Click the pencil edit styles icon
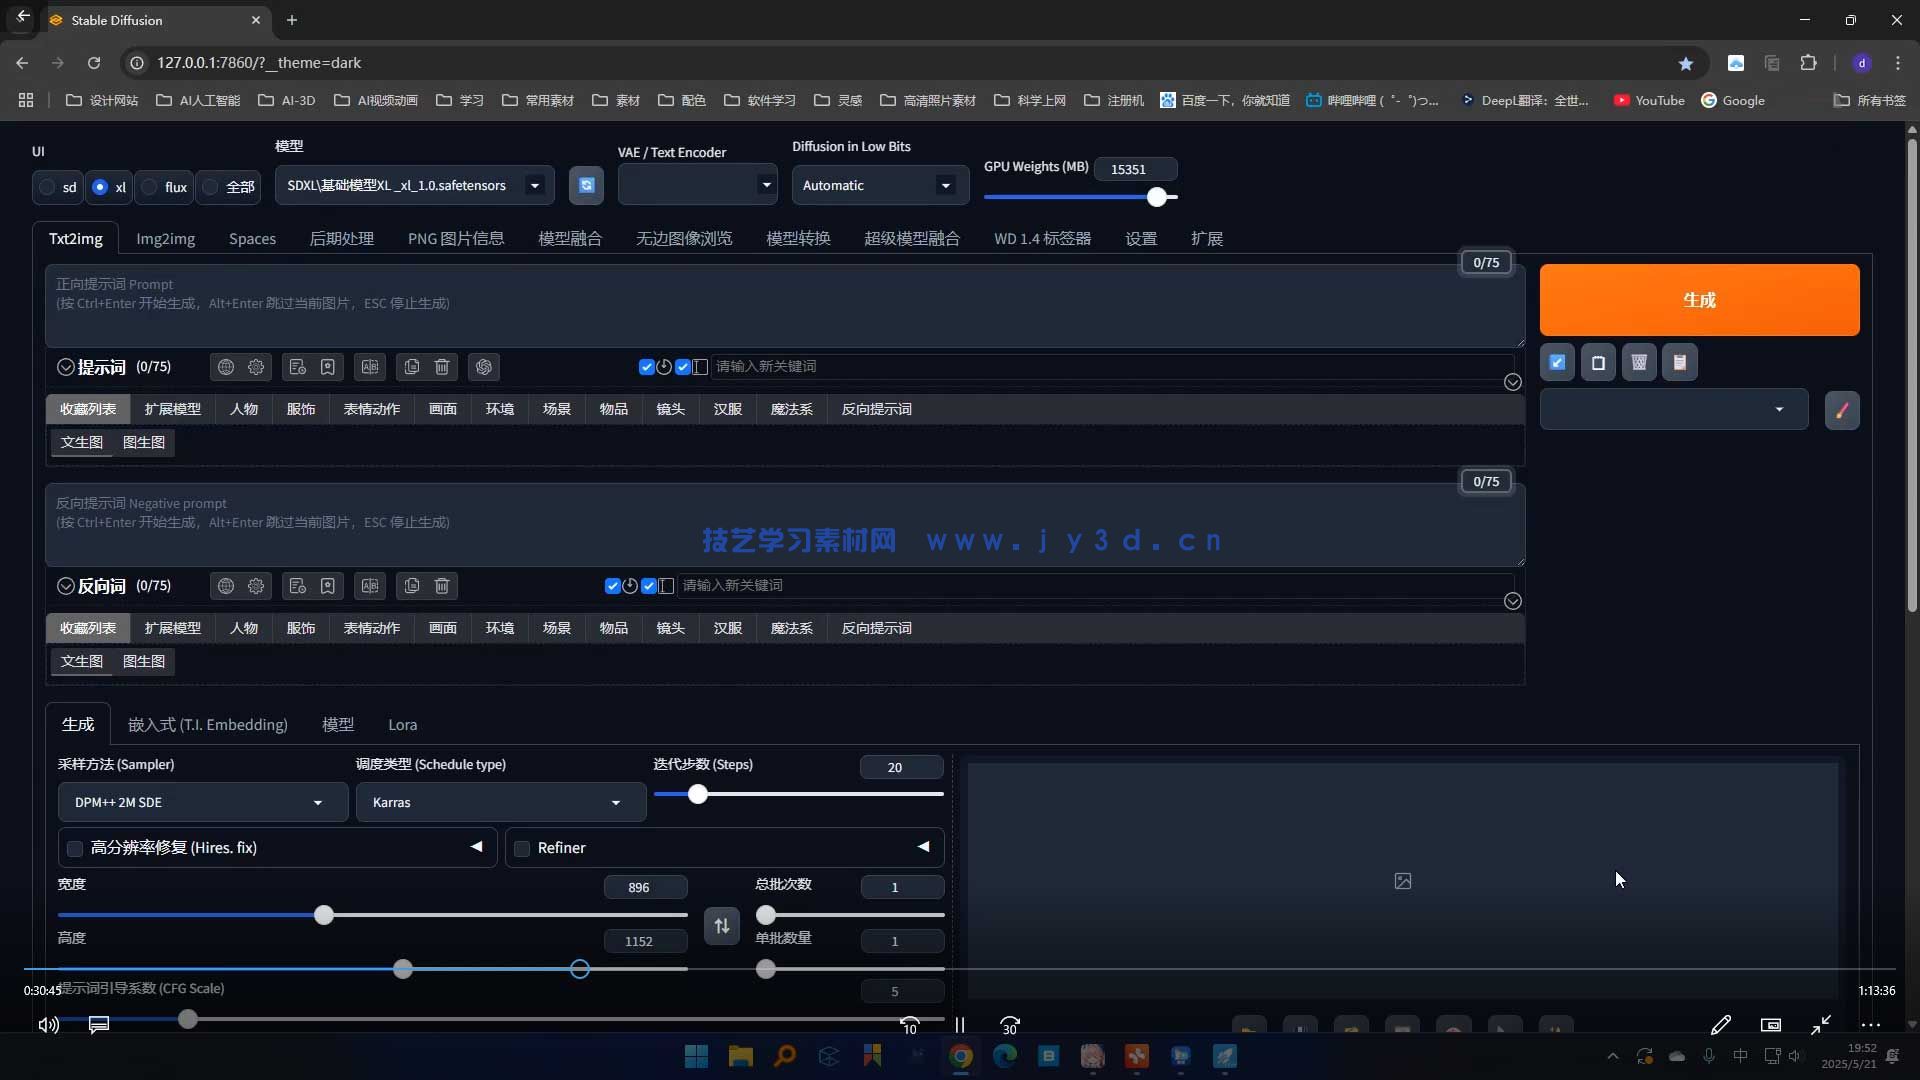 (1842, 410)
